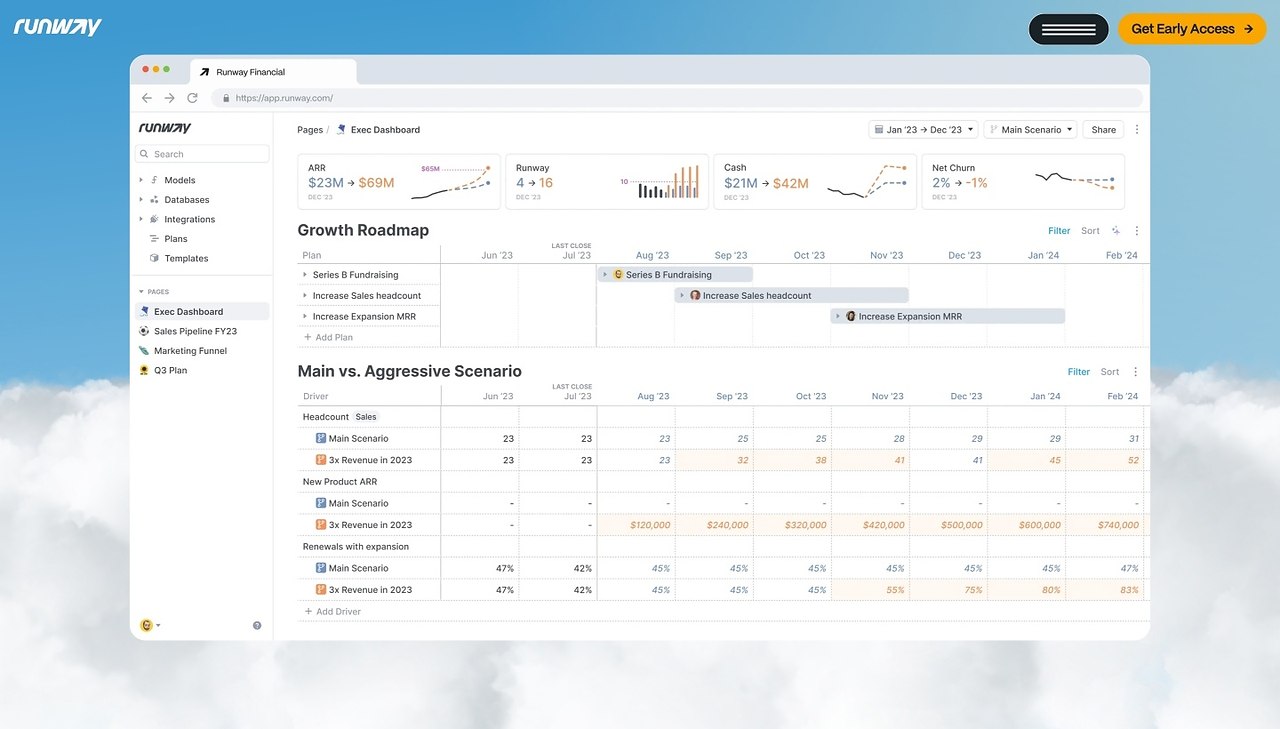Open the Net Churn metric card
Viewport: 1280px width, 729px height.
pyautogui.click(x=1023, y=182)
